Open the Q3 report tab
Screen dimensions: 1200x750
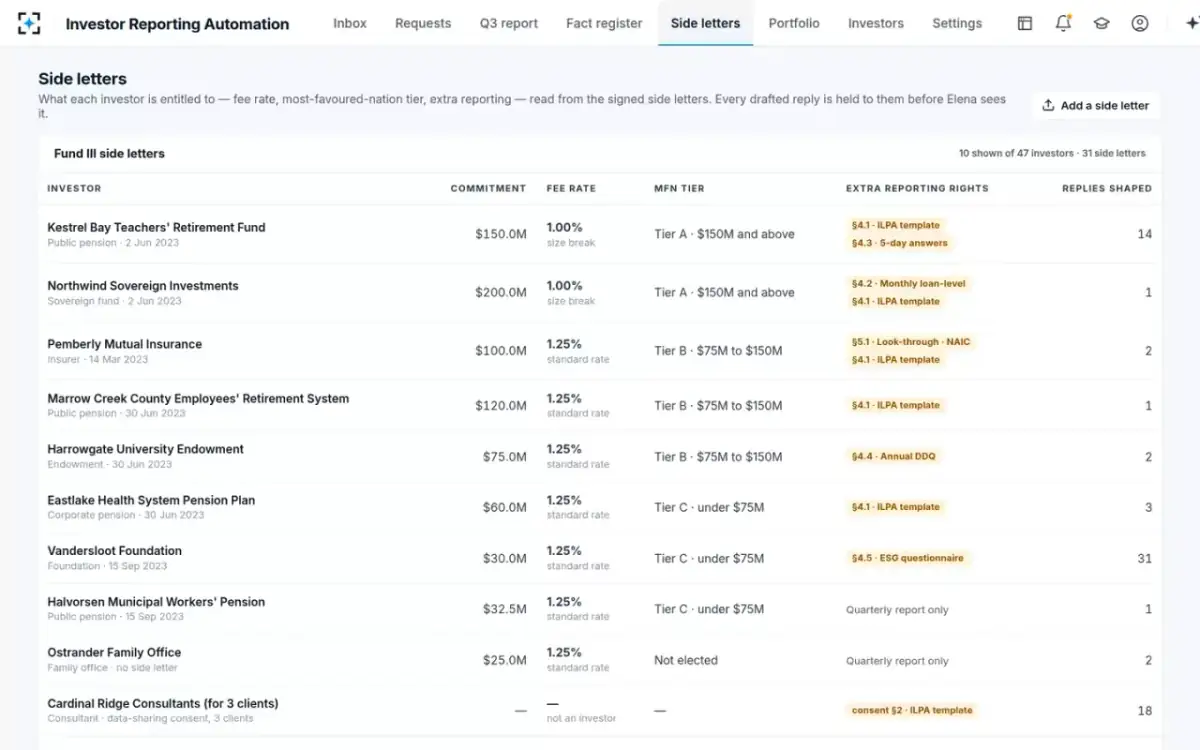click(x=509, y=23)
